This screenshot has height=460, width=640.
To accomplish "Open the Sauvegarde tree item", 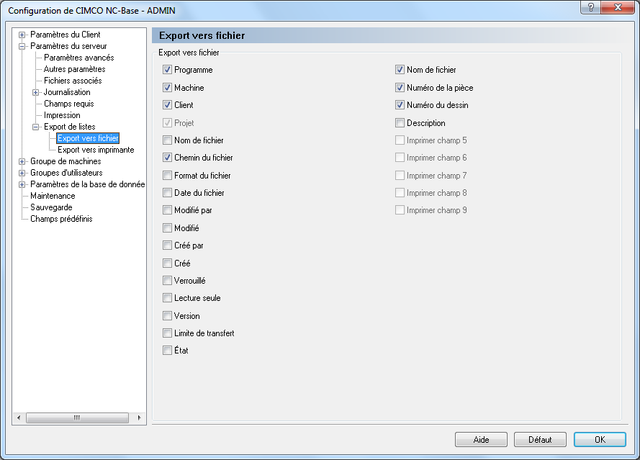I will [x=51, y=207].
